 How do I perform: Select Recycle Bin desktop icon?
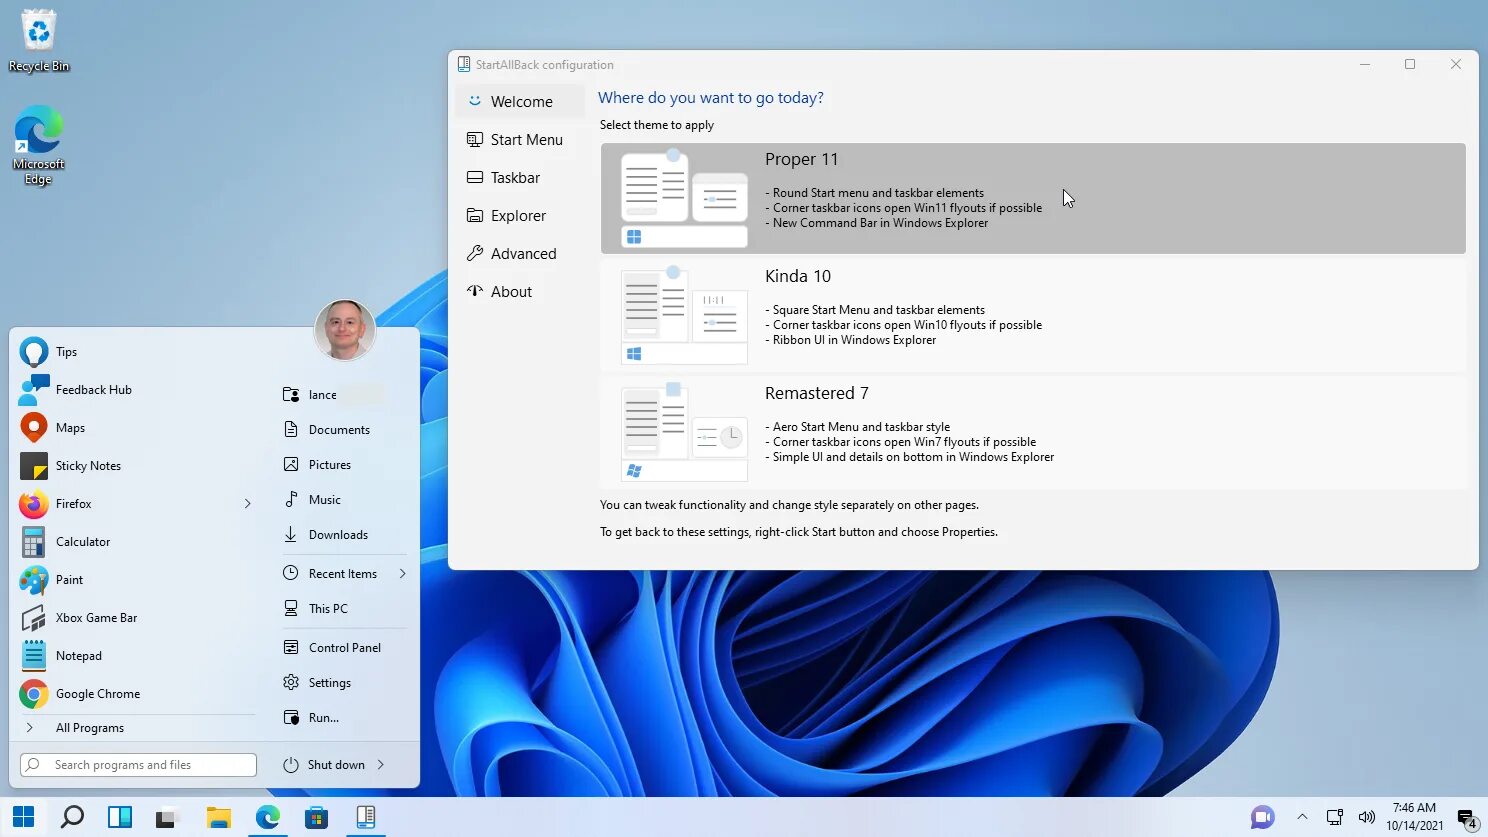(39, 41)
